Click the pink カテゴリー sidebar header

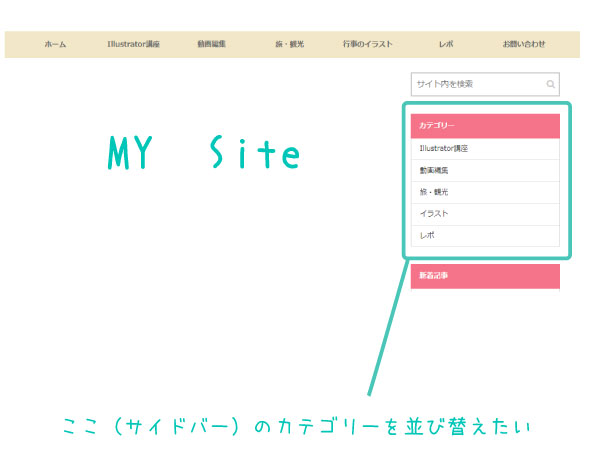click(485, 126)
